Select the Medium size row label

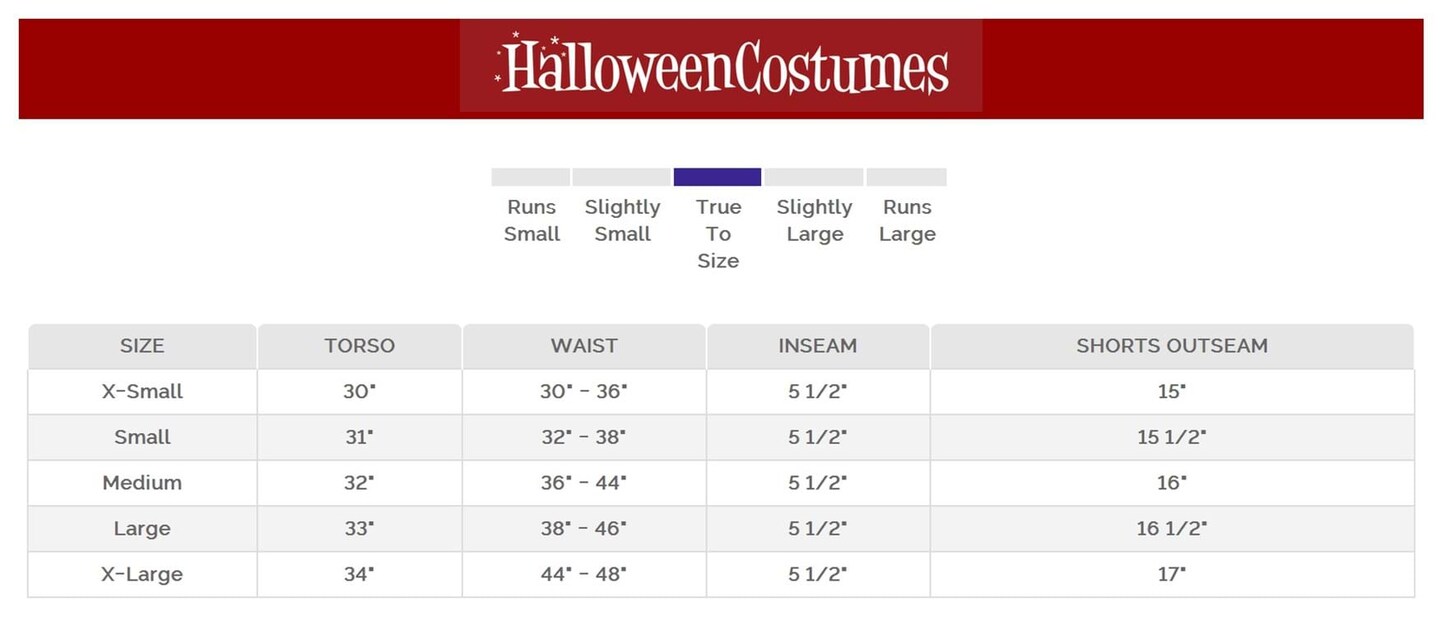click(x=142, y=483)
